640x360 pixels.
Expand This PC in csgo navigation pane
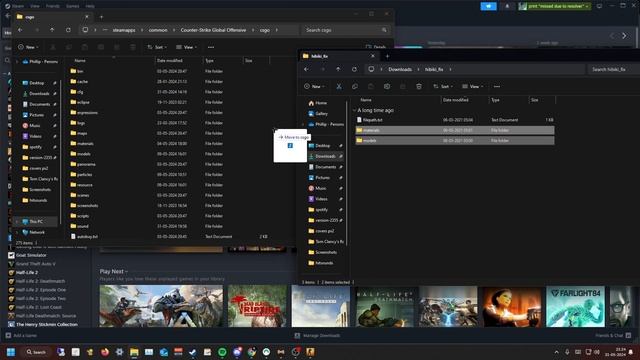[17, 222]
